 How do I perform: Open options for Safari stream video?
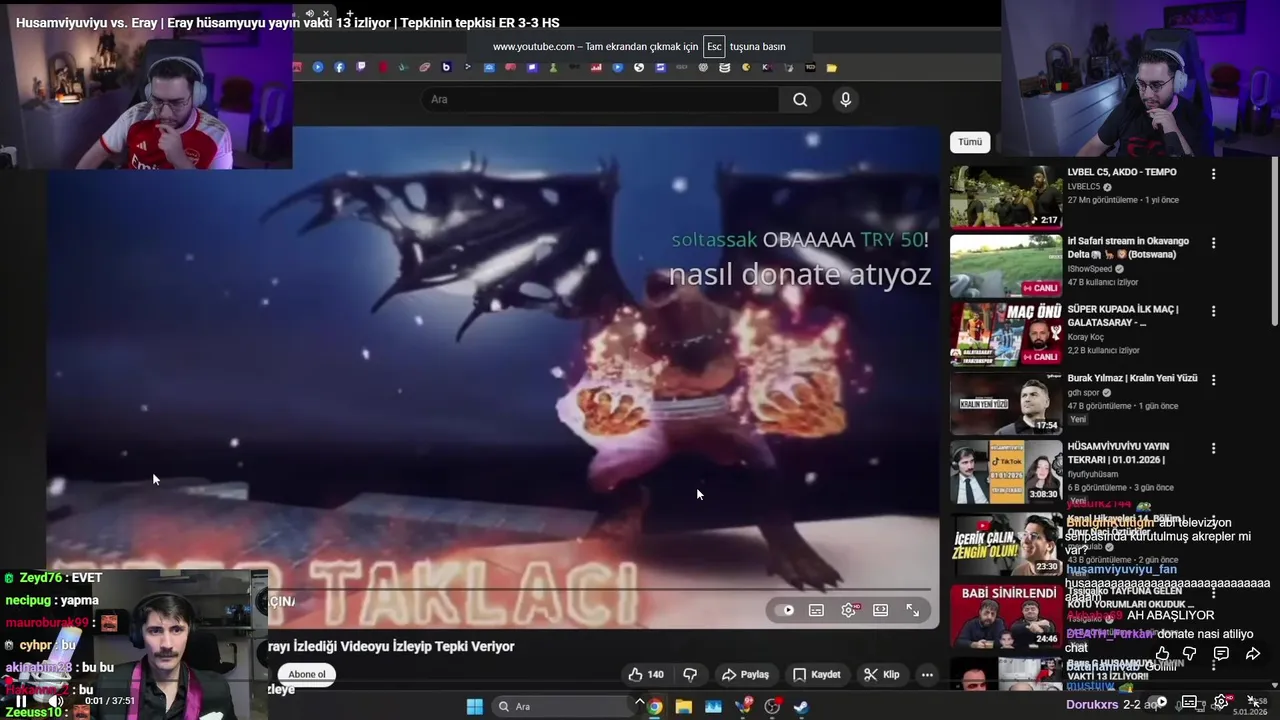pyautogui.click(x=1213, y=243)
